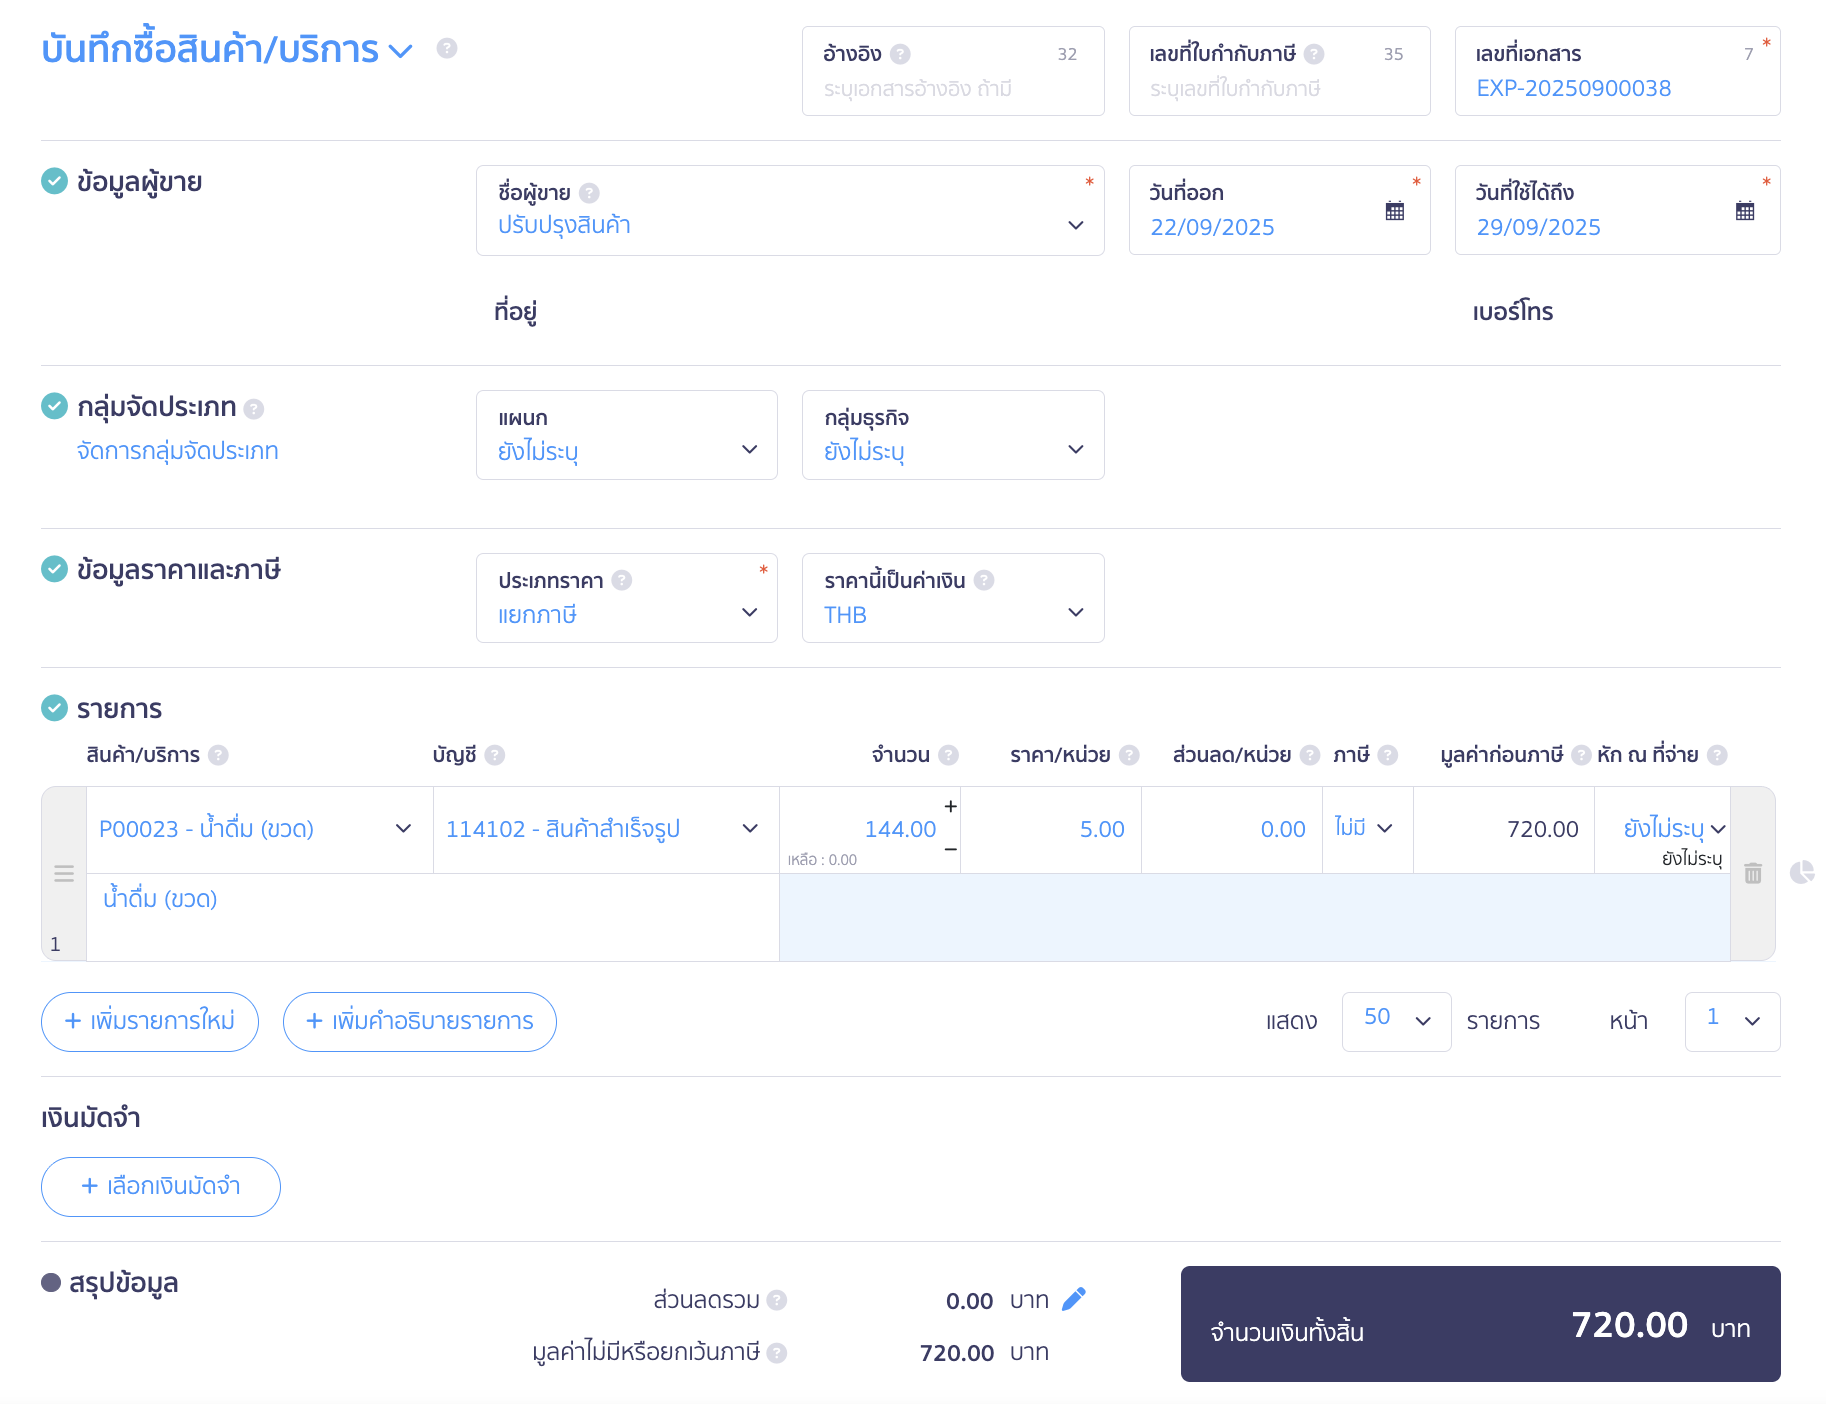This screenshot has width=1826, height=1404.
Task: Expand the seller name dropdown
Action: pyautogui.click(x=1075, y=225)
